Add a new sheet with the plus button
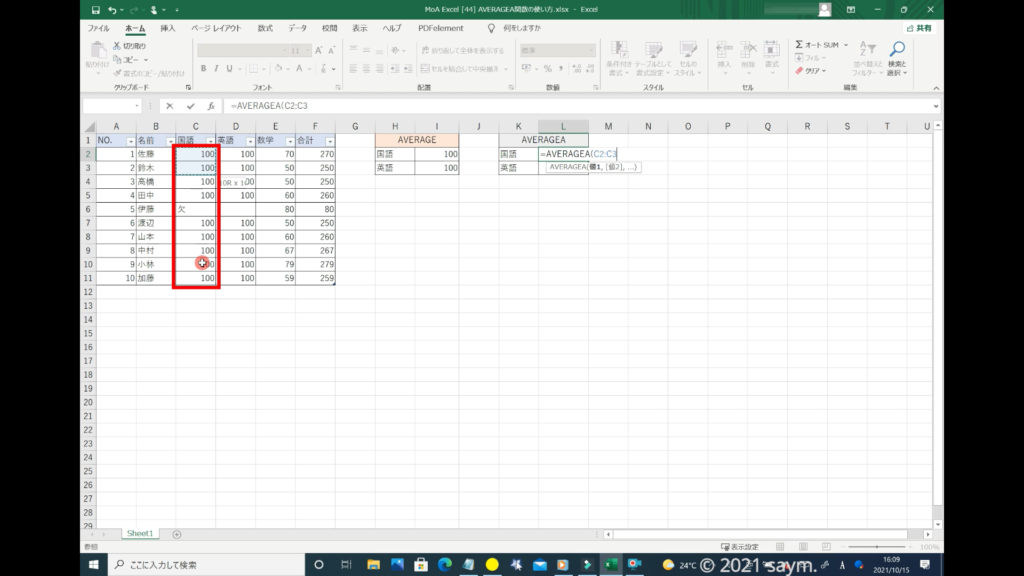This screenshot has height=576, width=1024. point(177,535)
